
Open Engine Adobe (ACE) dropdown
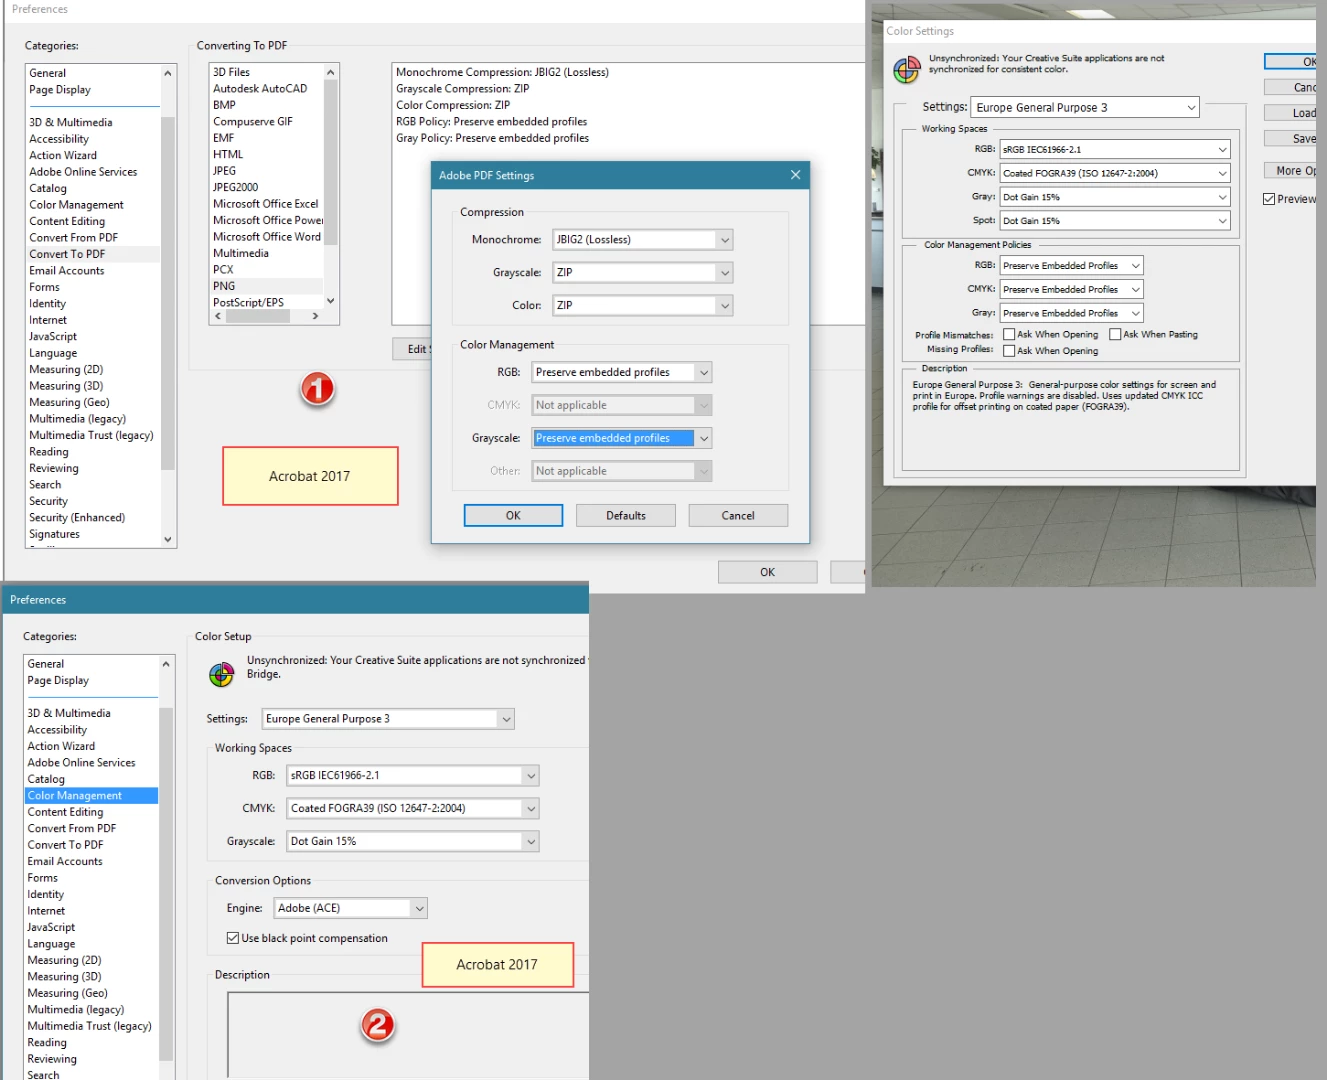point(351,908)
